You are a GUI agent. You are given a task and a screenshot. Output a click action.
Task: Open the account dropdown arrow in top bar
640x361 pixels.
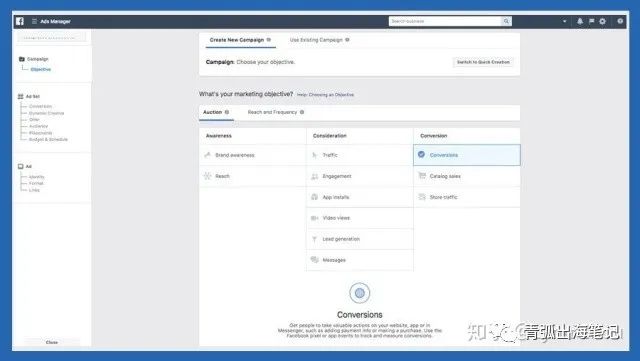[x=564, y=21]
